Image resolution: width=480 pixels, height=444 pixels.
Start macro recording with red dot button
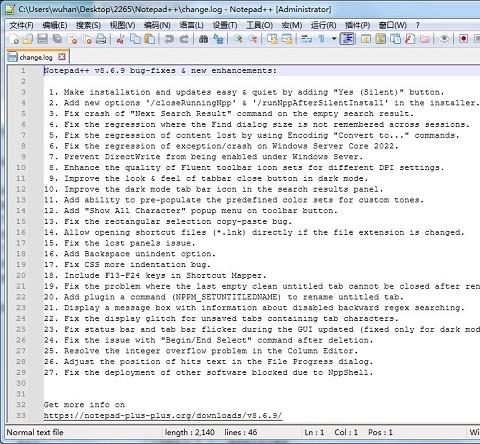tap(463, 39)
